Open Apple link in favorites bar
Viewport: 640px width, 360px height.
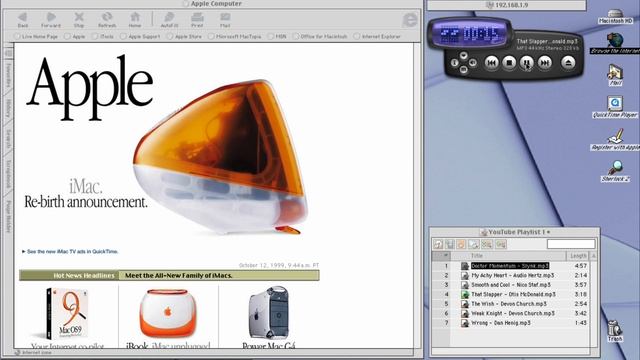75,36
